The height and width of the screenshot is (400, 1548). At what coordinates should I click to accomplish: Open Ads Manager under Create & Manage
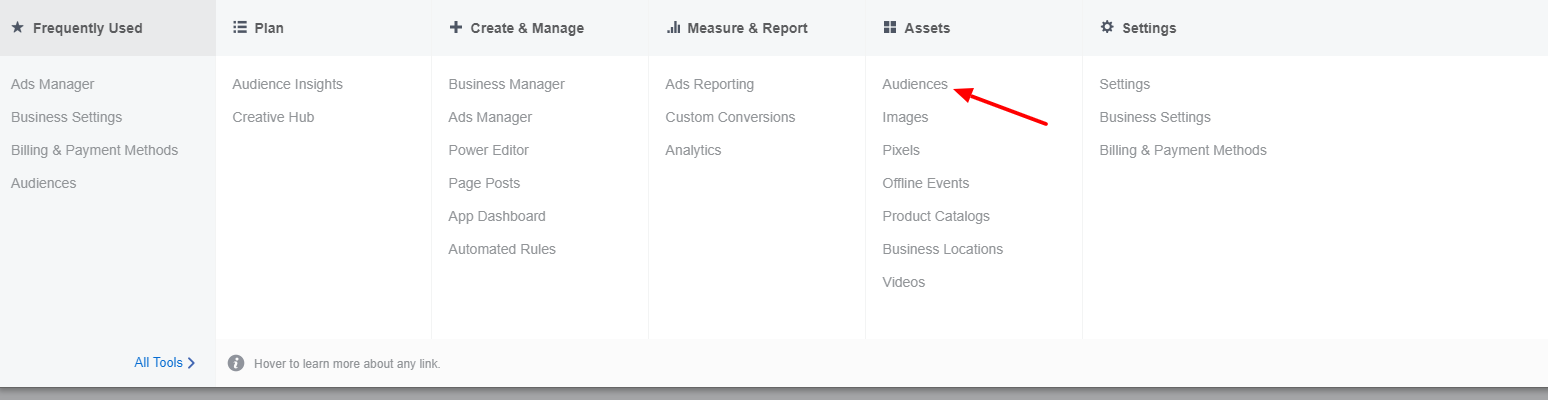click(x=491, y=118)
